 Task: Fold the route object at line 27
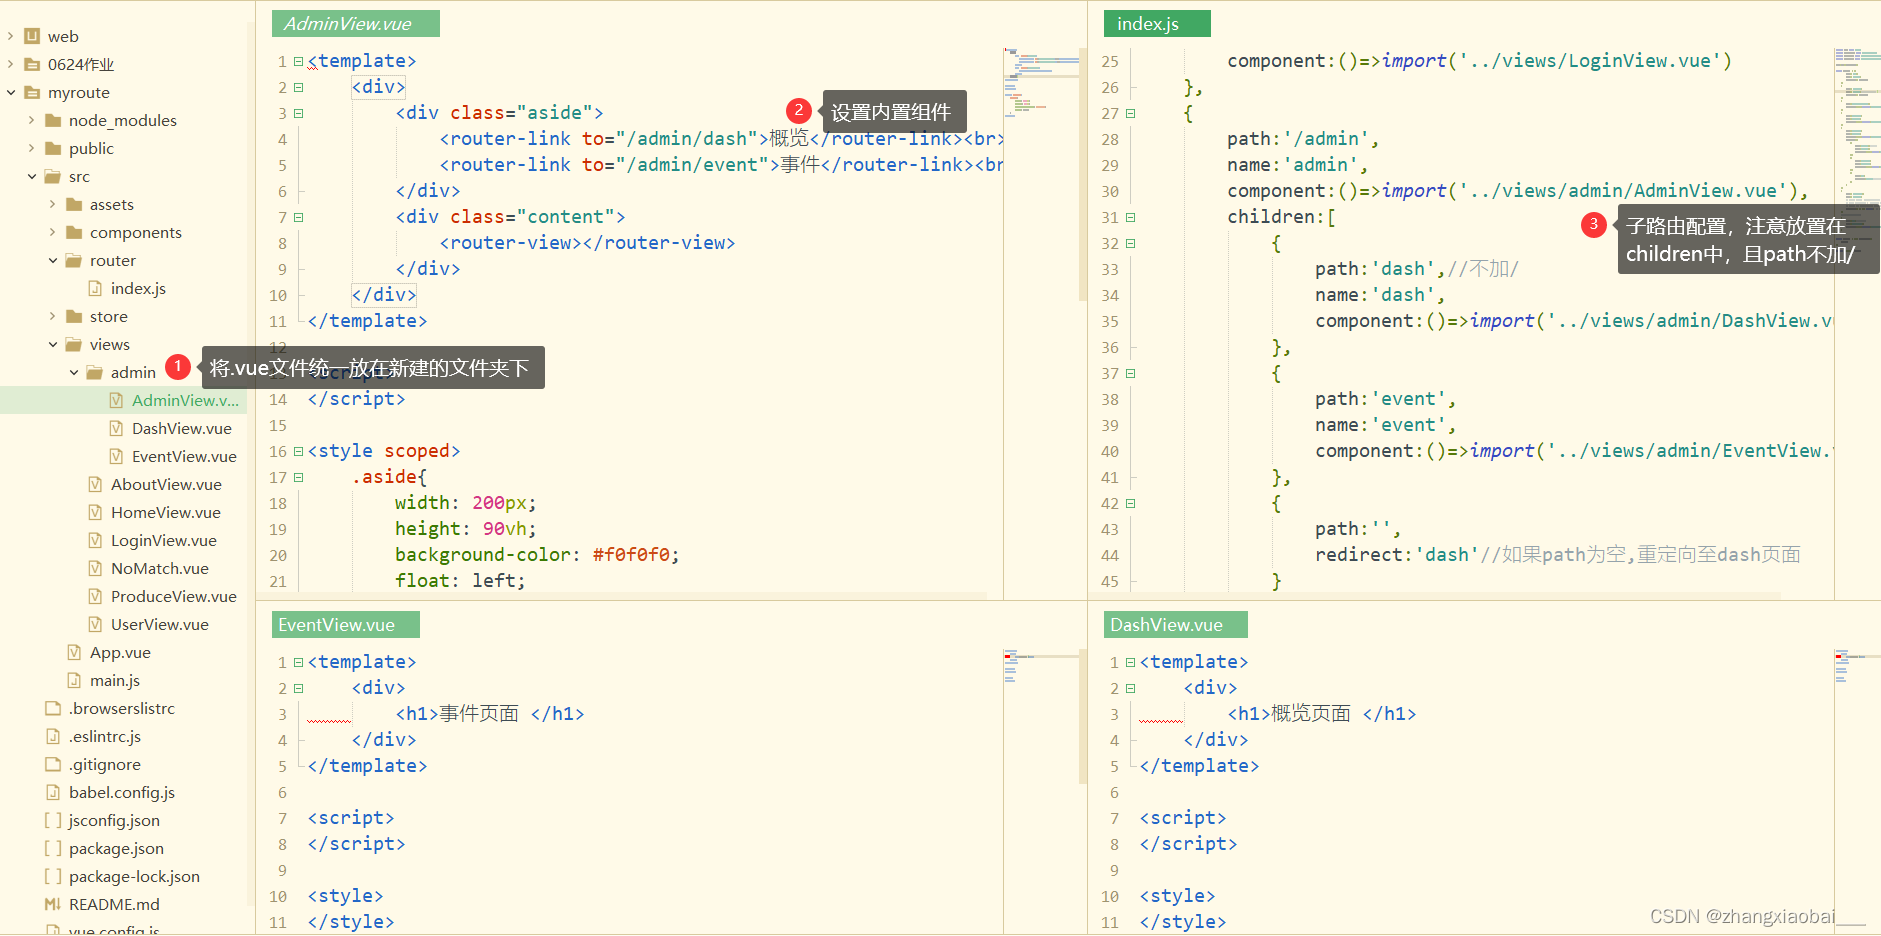coord(1130,113)
